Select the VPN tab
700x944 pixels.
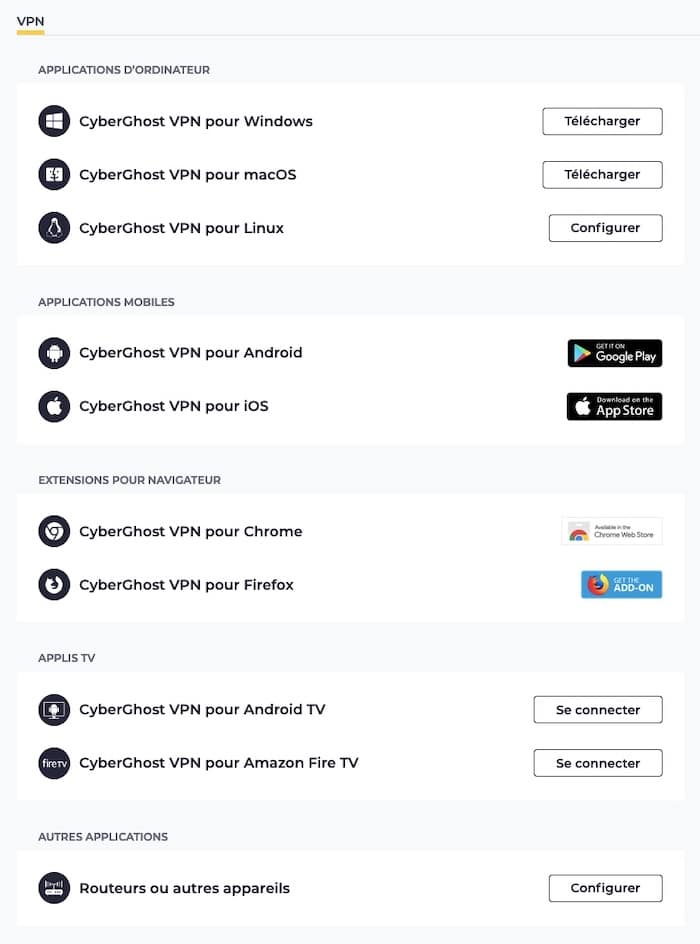(31, 21)
